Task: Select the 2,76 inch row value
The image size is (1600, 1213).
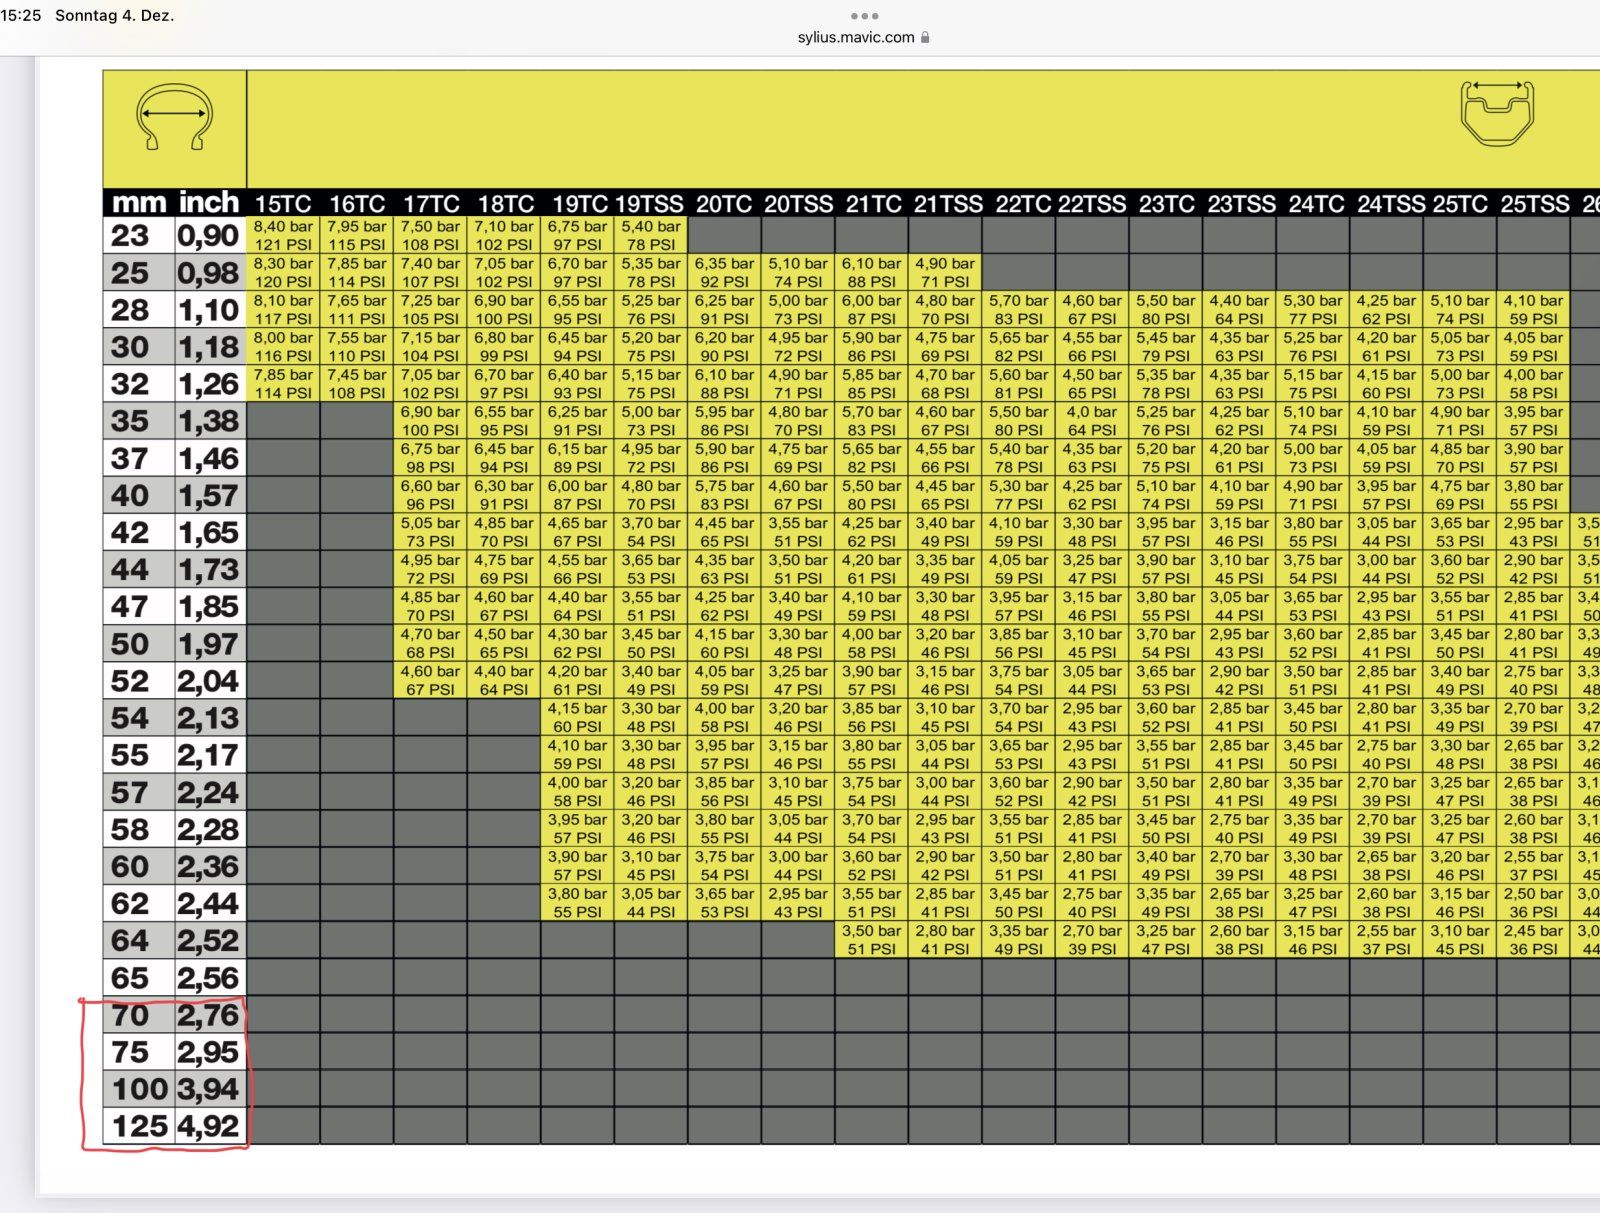Action: 208,1015
